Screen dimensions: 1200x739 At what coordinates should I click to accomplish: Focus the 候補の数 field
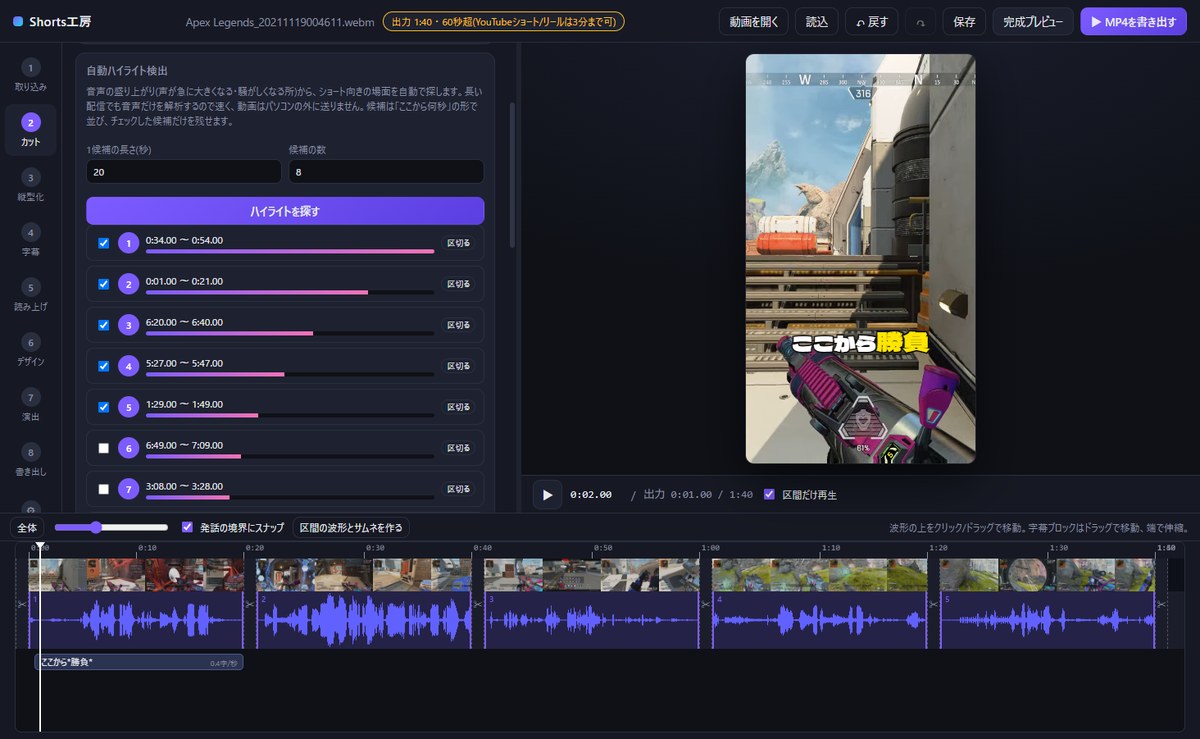[386, 172]
